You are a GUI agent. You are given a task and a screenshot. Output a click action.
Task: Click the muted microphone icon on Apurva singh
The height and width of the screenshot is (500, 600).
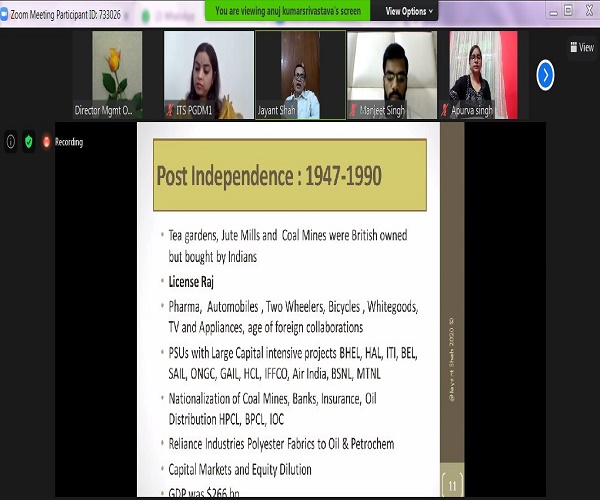444,111
